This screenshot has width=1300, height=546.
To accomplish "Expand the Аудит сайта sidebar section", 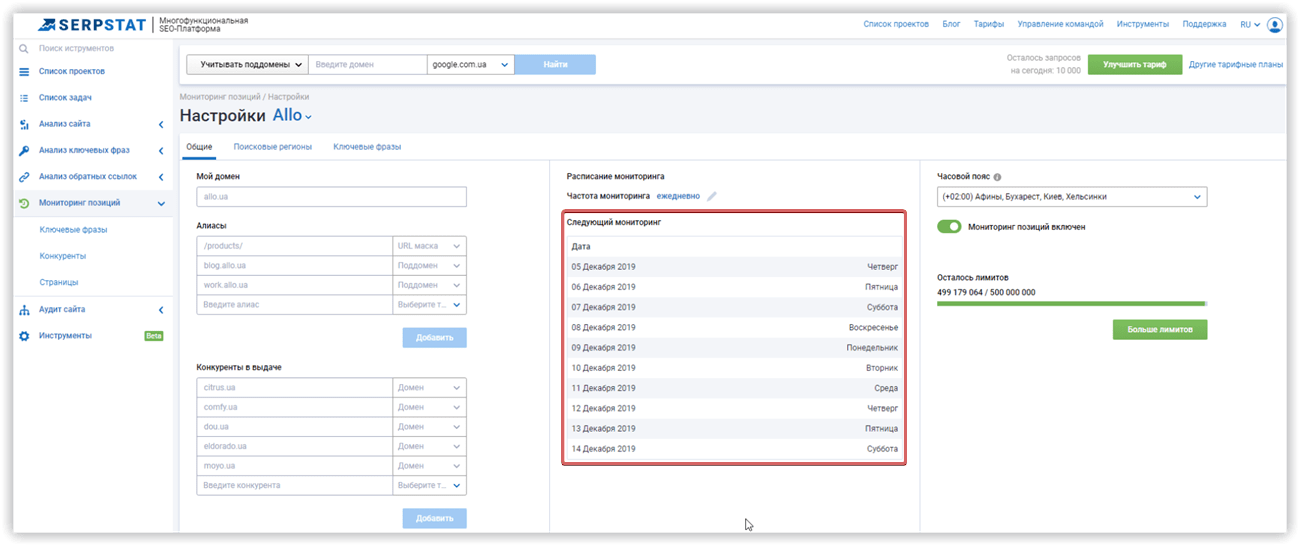I will [161, 310].
